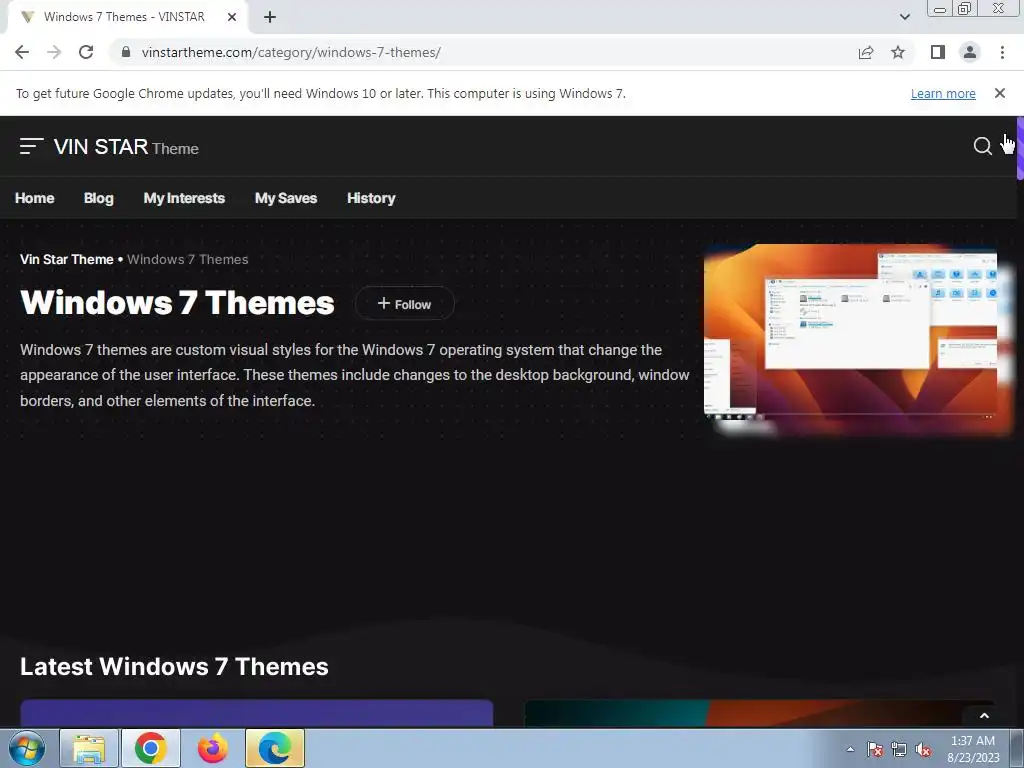
Task: Click the Action Center flag tray icon
Action: 875,749
